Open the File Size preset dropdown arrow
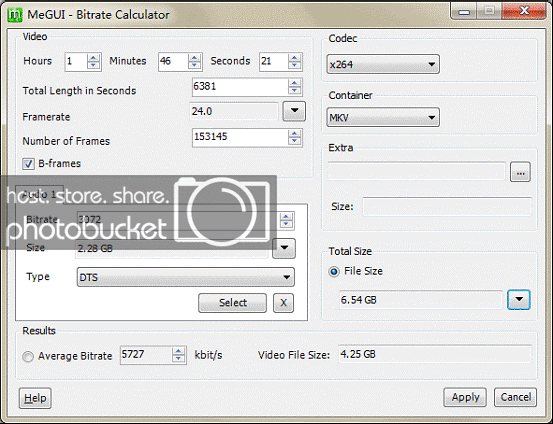This screenshot has height=424, width=553. tap(519, 300)
